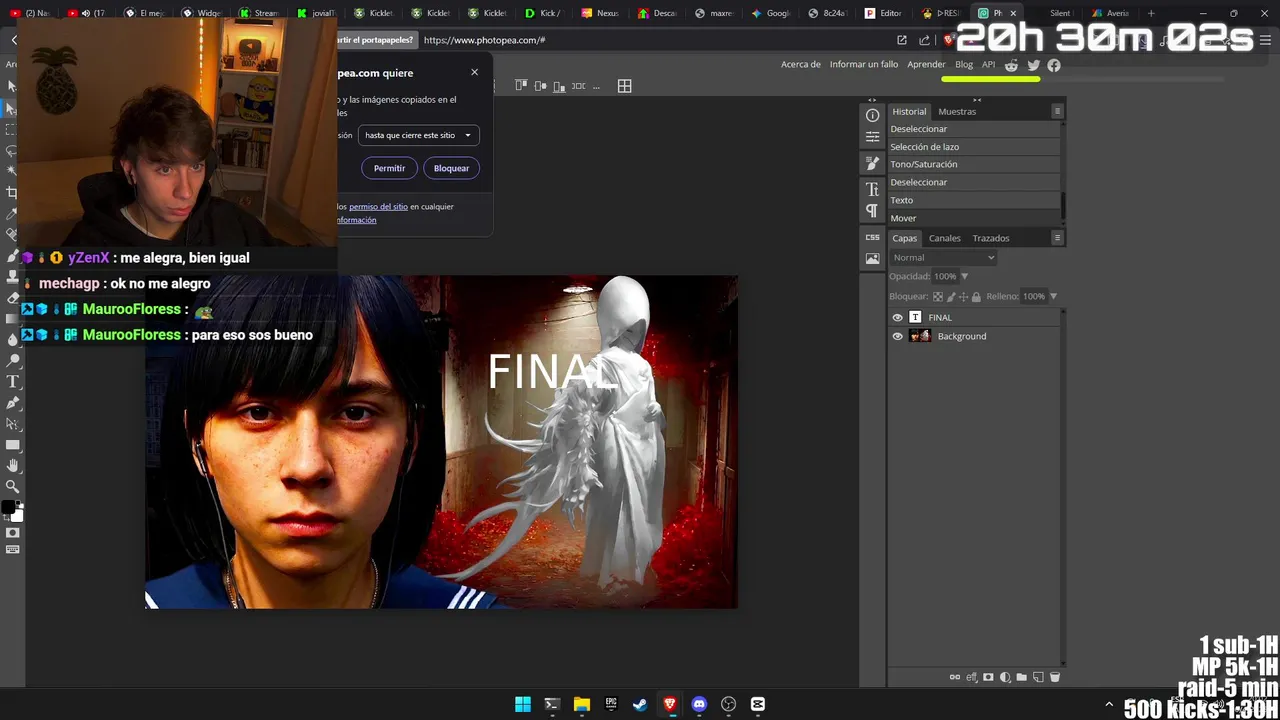Click Permitir in permission popup
Image resolution: width=1280 pixels, height=720 pixels.
coord(389,168)
